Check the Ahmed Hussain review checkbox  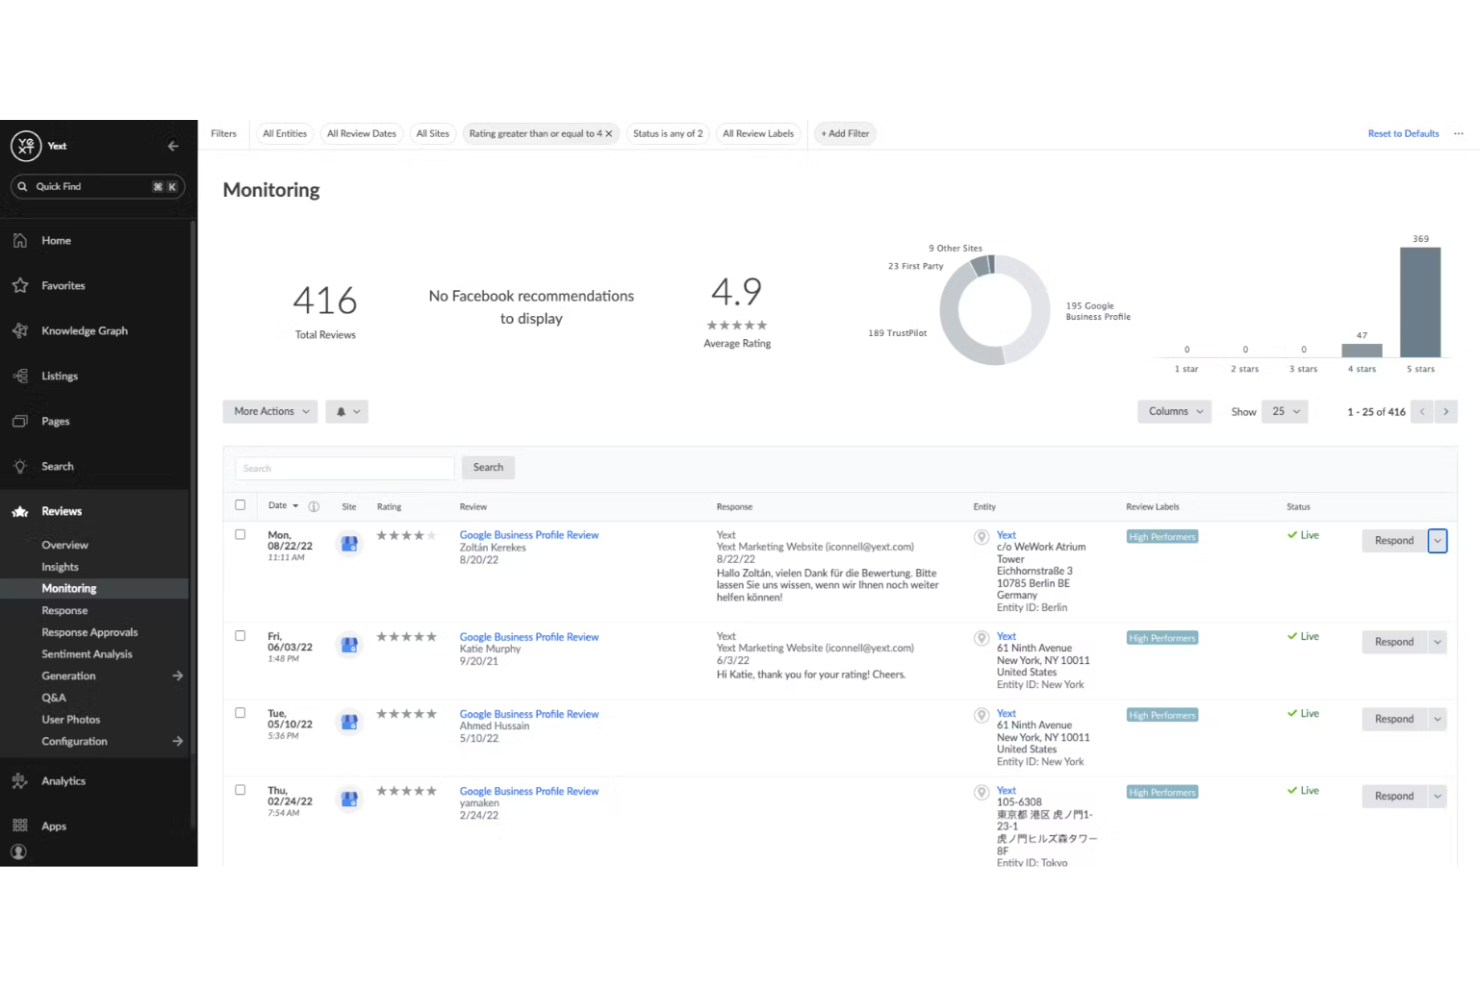pyautogui.click(x=240, y=713)
